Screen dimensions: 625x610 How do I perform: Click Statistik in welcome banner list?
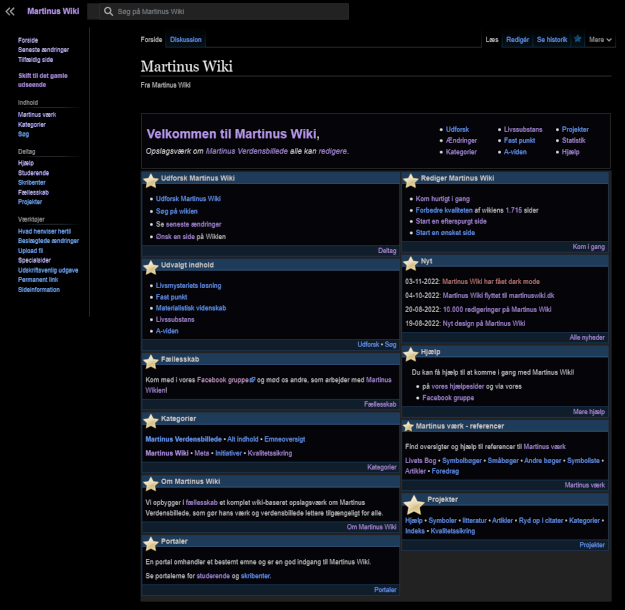[x=574, y=140]
